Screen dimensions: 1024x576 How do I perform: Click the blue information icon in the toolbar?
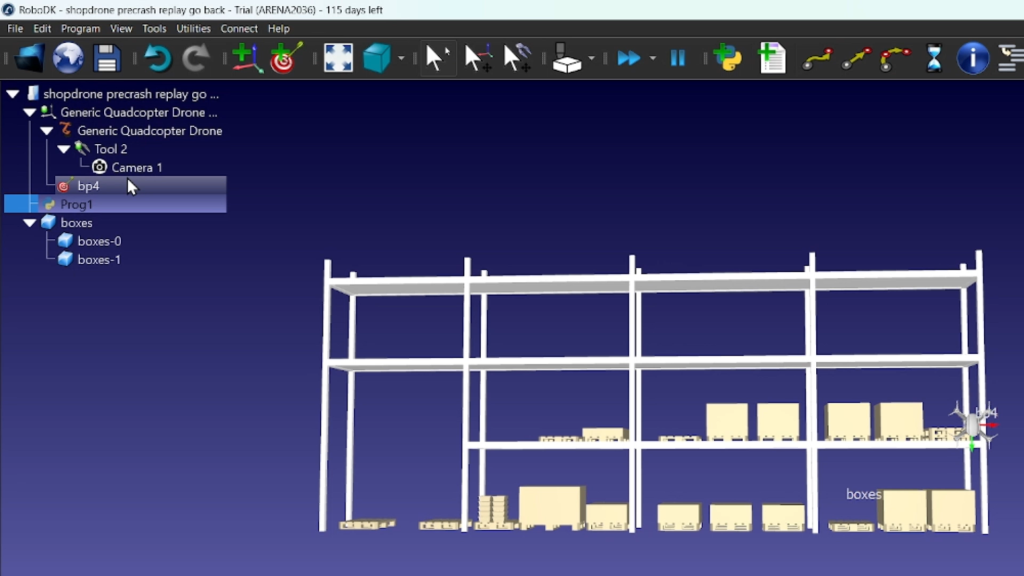pos(972,58)
